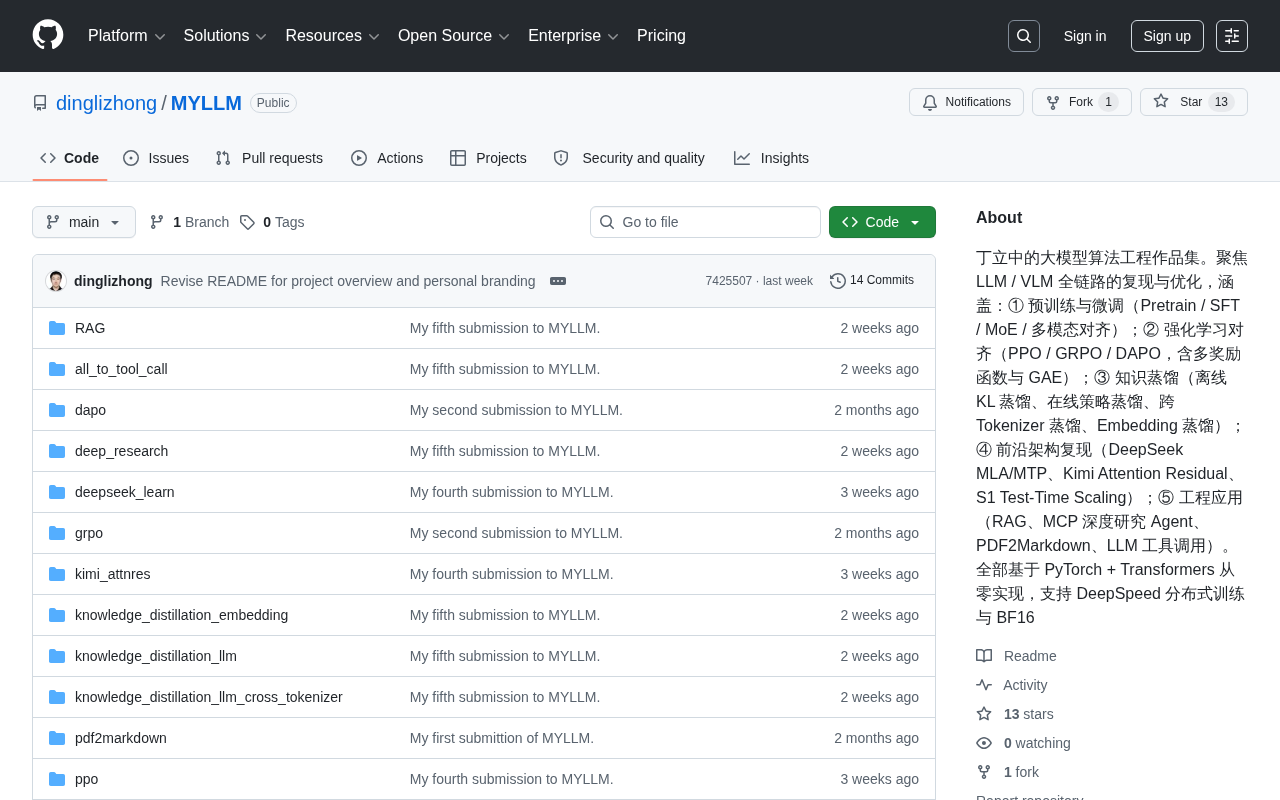Open the RAG folder icon
The width and height of the screenshot is (1280, 800).
point(57,328)
